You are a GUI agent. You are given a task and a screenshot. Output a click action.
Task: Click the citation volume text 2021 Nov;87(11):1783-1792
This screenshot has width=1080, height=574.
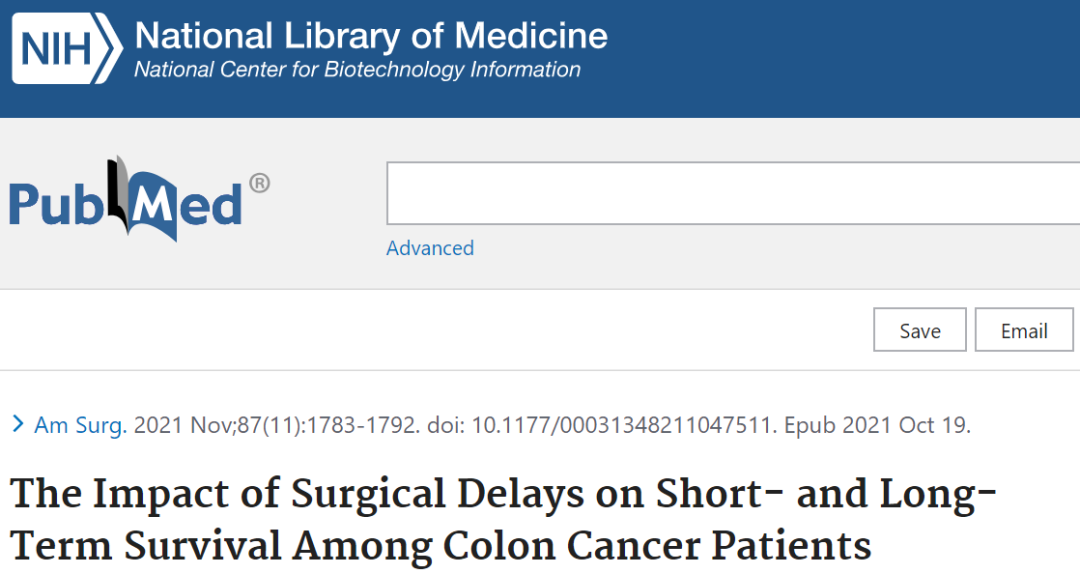point(276,425)
